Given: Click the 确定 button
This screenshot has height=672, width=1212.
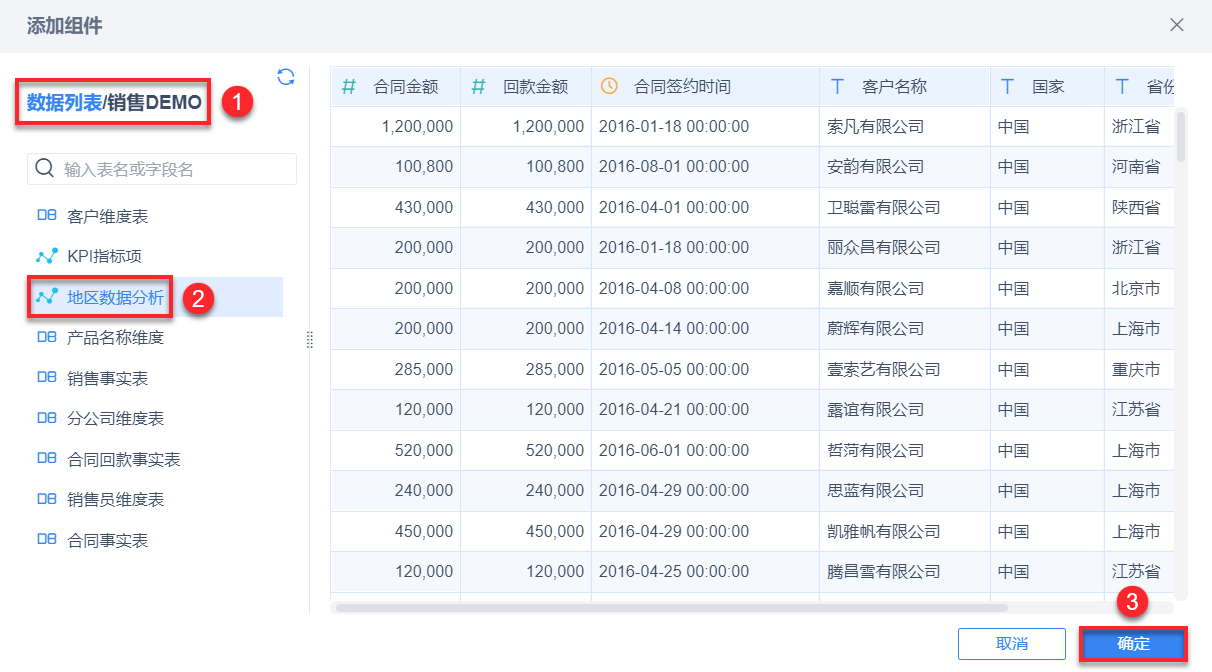Looking at the screenshot, I should (1133, 644).
